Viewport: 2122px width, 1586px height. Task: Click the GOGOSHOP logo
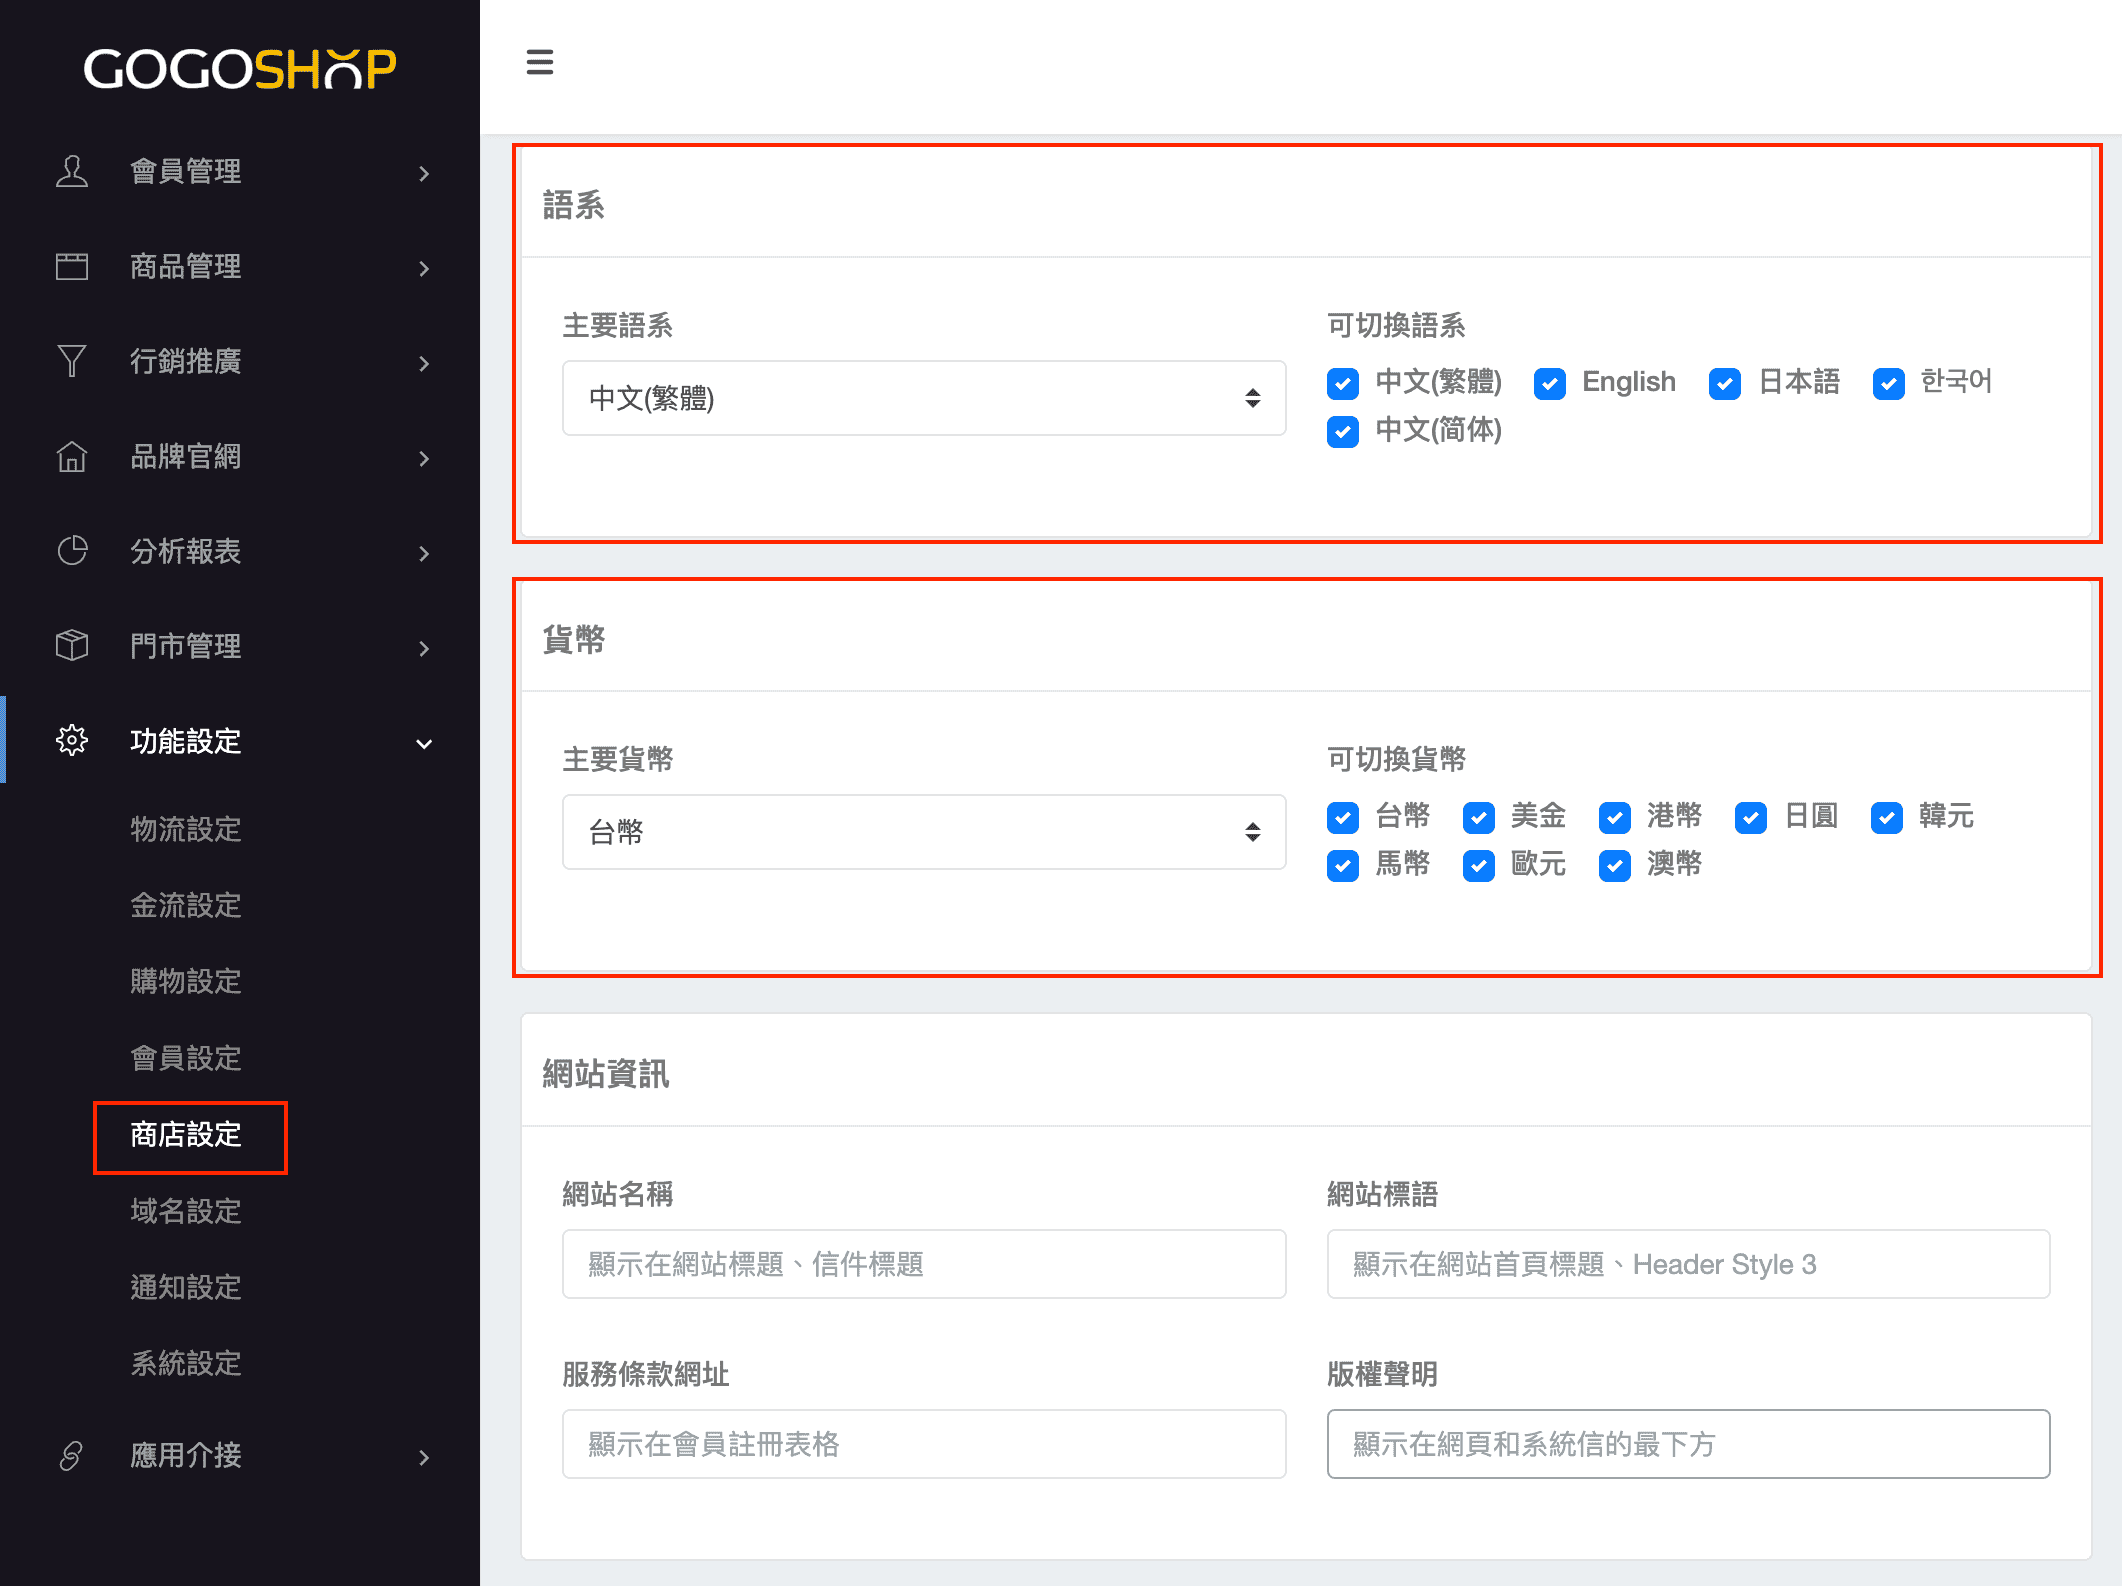(240, 68)
